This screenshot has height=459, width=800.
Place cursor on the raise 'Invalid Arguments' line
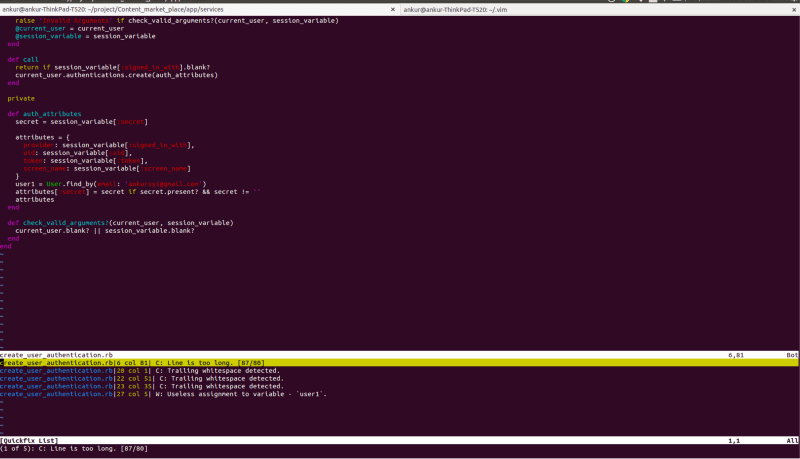coord(177,20)
